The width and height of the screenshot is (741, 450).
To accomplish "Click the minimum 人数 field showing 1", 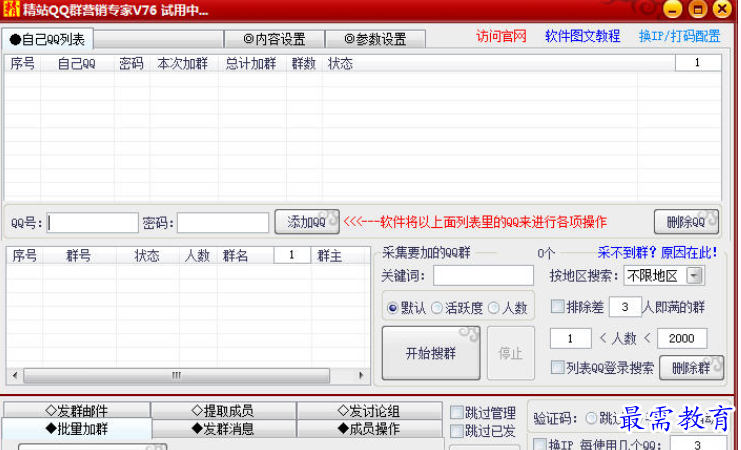I will [571, 338].
